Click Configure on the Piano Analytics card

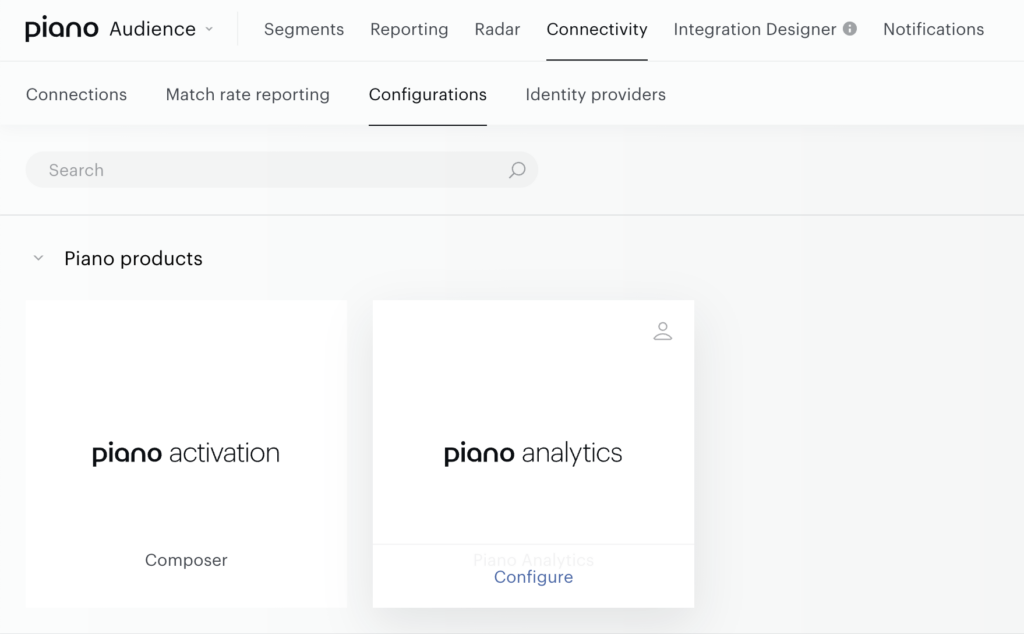[534, 577]
